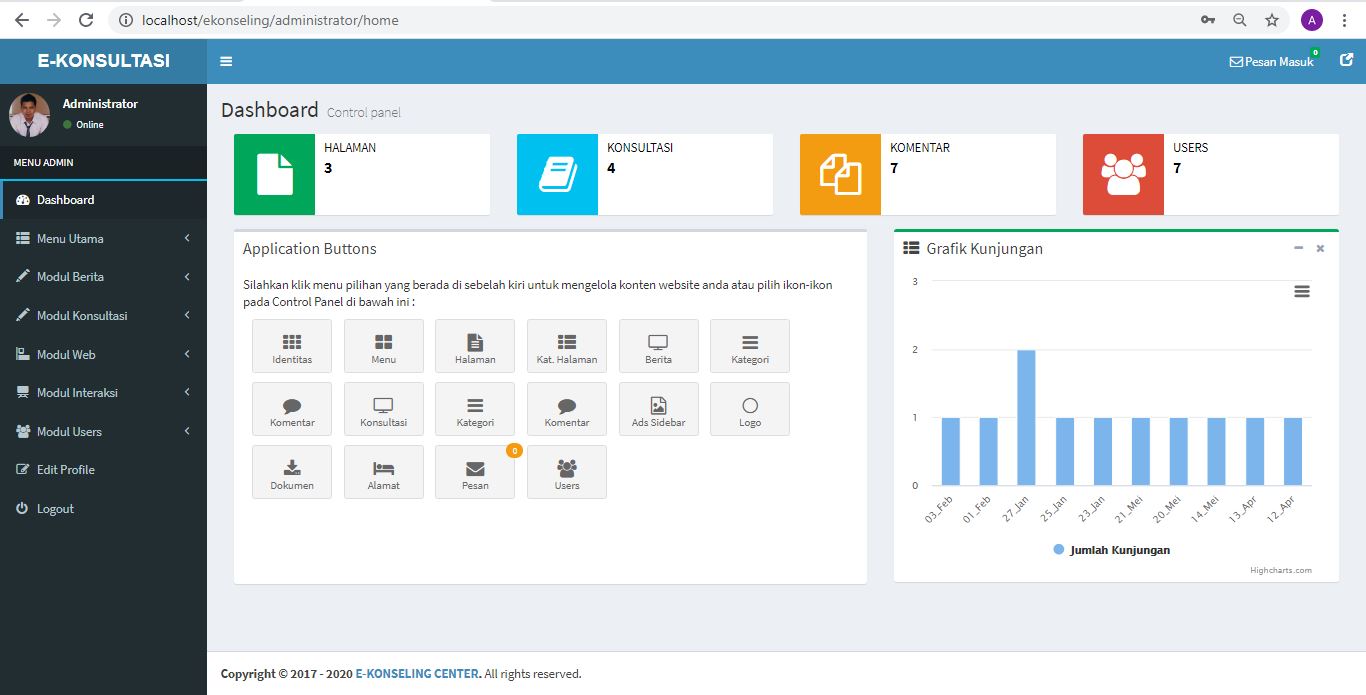Open the Ads Sidebar icon button
Screen dimensions: 1366x695
(658, 409)
